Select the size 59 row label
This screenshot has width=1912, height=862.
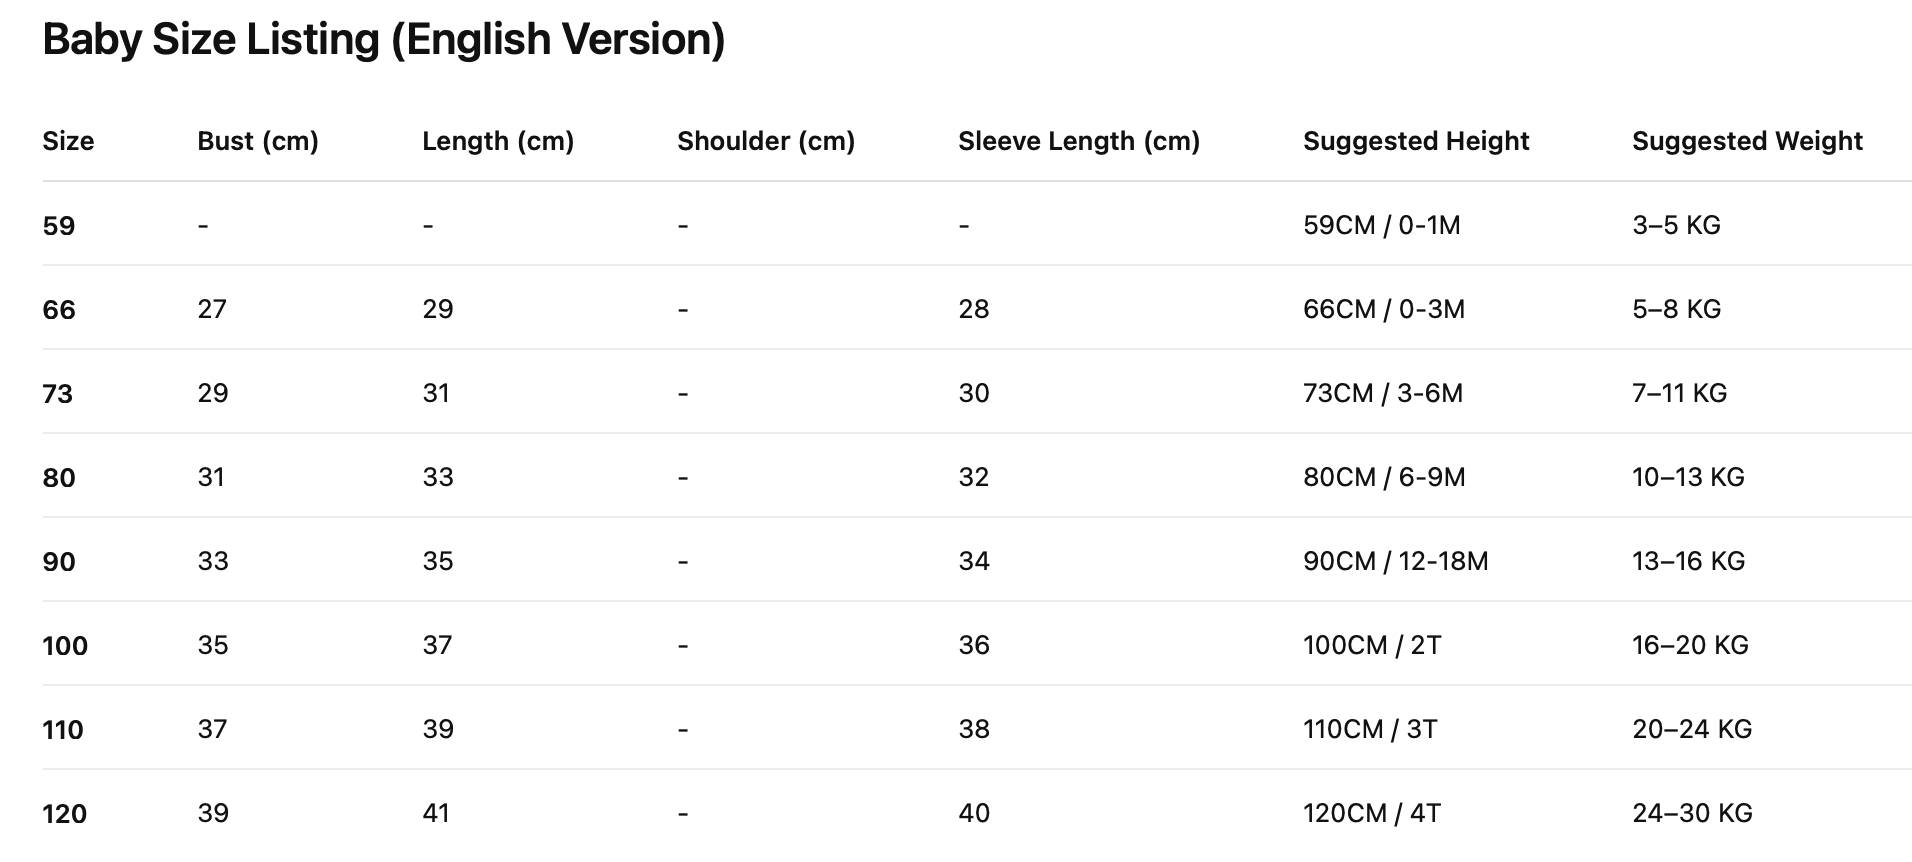click(x=59, y=226)
